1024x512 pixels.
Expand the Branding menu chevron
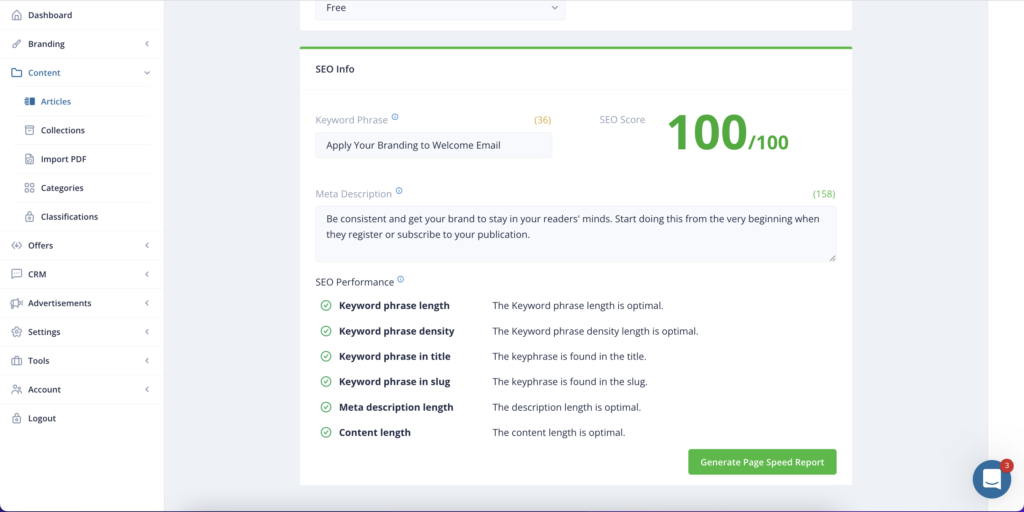147,44
